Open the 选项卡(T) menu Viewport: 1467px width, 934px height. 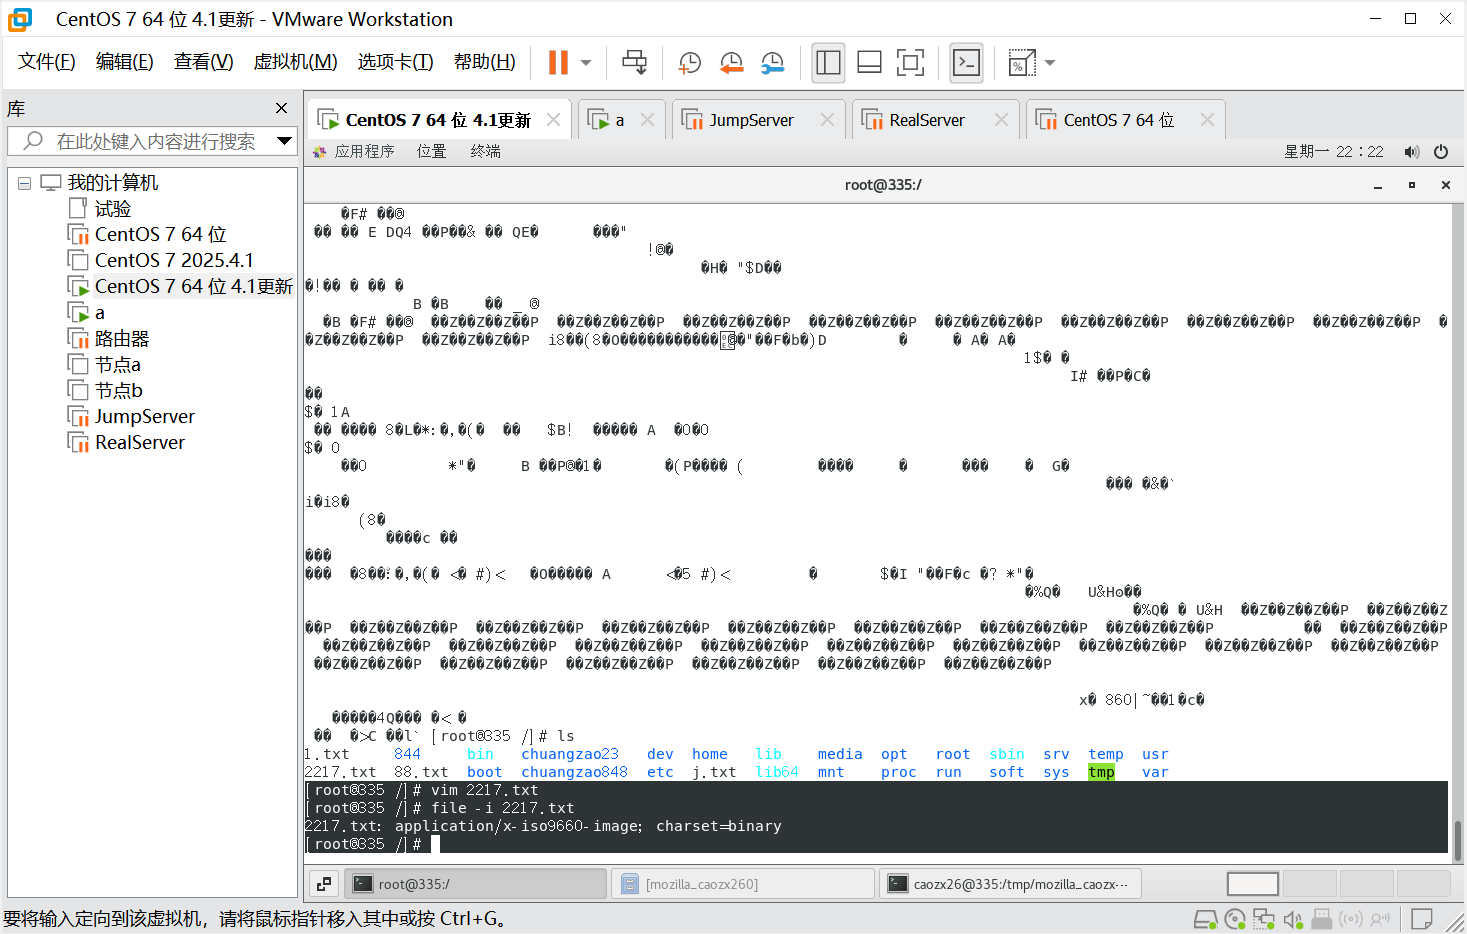(x=396, y=62)
